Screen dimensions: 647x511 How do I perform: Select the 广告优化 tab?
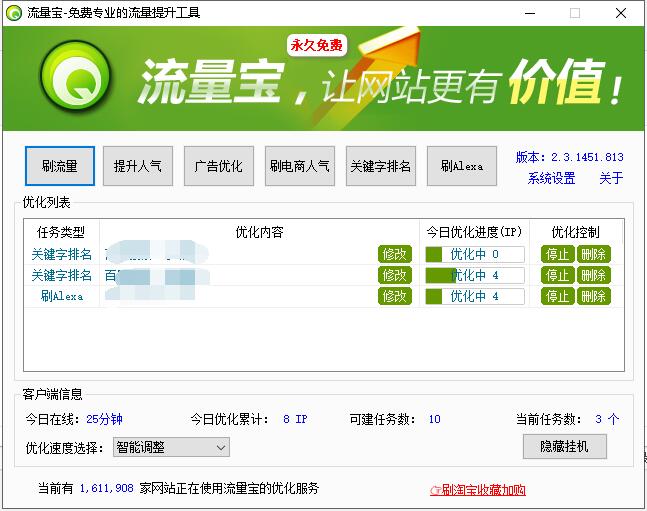[219, 166]
